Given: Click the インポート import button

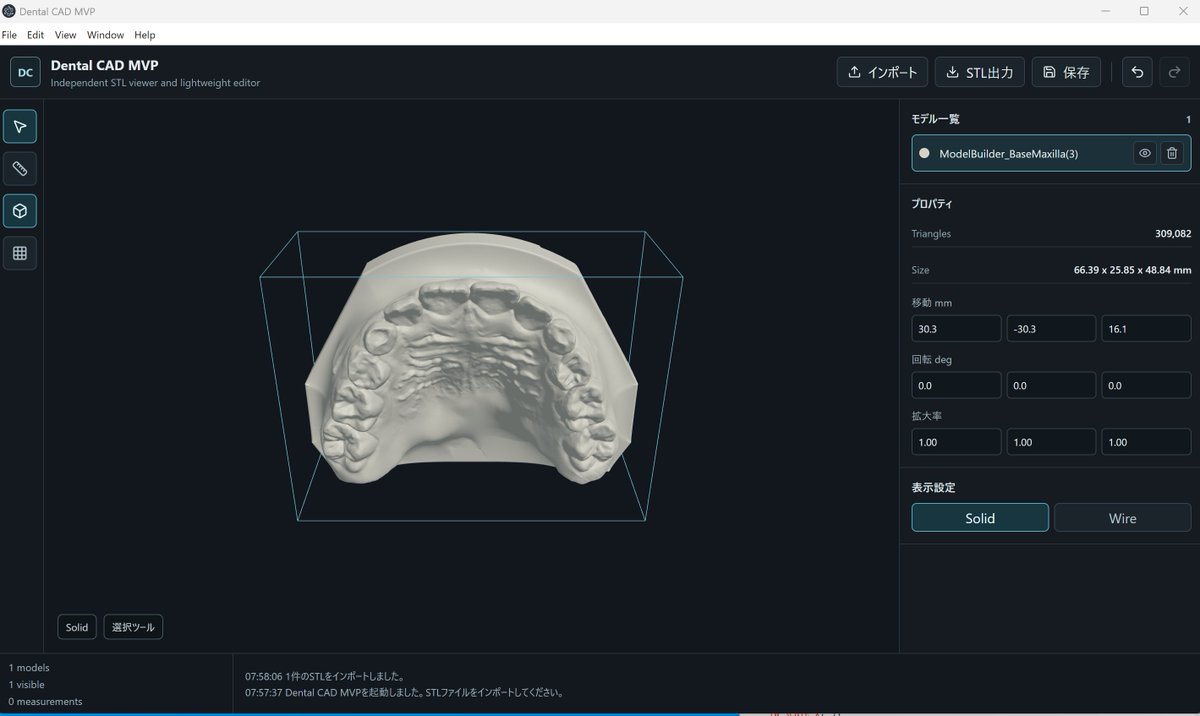Looking at the screenshot, I should tap(882, 72).
